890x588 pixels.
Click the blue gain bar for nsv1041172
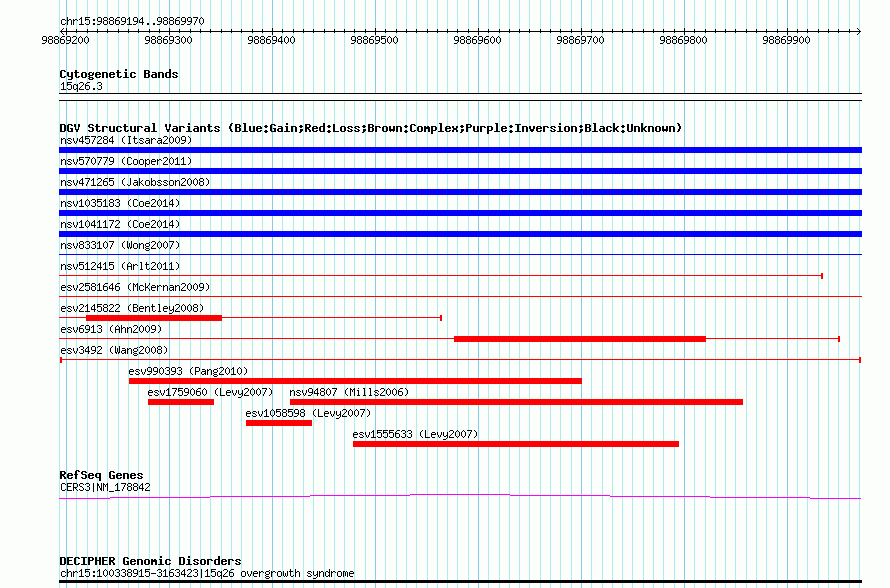[x=460, y=234]
